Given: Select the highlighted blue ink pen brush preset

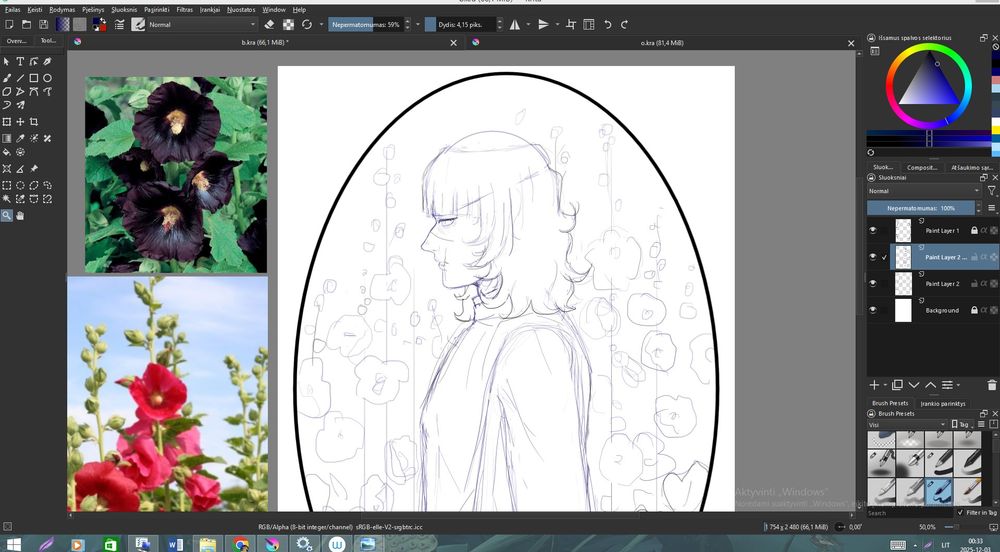Looking at the screenshot, I should click(938, 492).
